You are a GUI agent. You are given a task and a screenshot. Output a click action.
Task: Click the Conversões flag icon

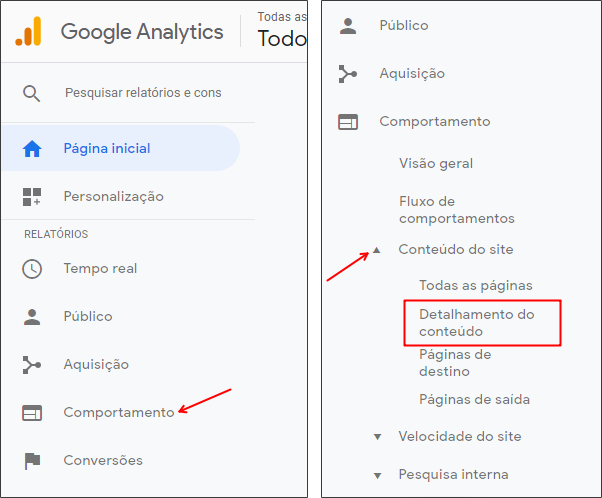32,461
